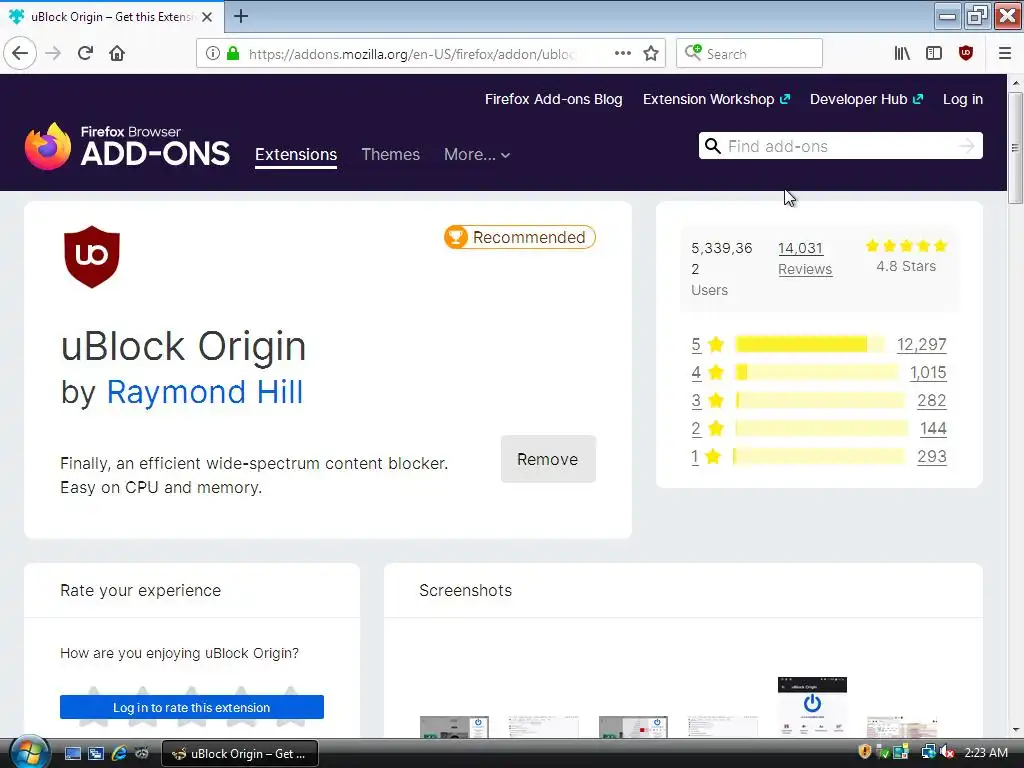Open Raymond Hill's author page
1024x768 pixels.
(x=204, y=392)
